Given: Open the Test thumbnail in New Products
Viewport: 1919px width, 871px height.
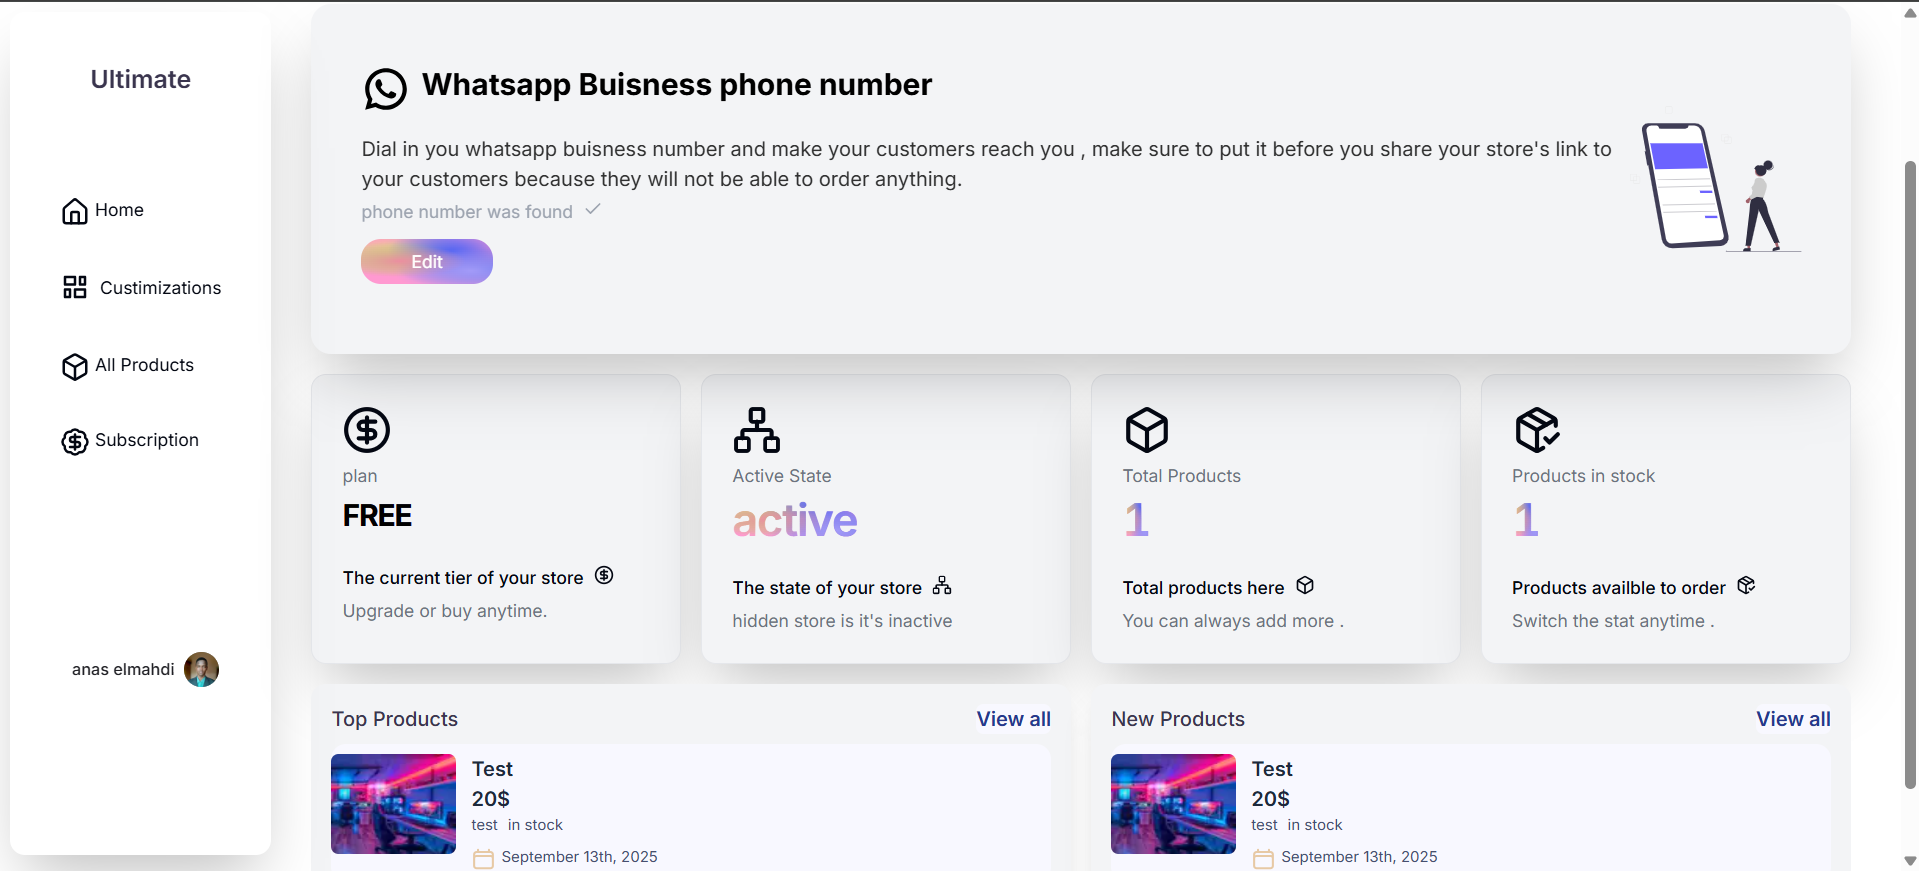Looking at the screenshot, I should 1173,804.
